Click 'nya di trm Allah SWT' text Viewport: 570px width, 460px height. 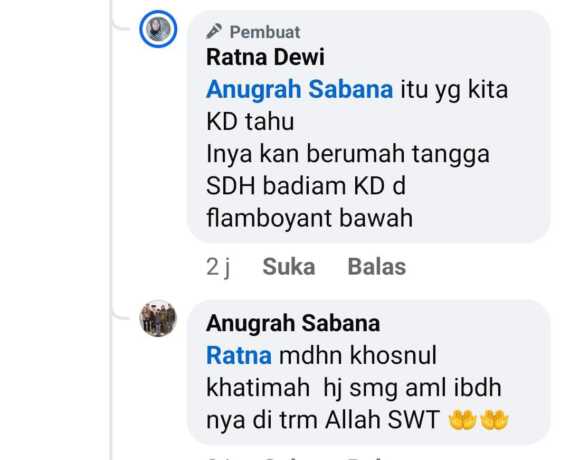pos(323,420)
